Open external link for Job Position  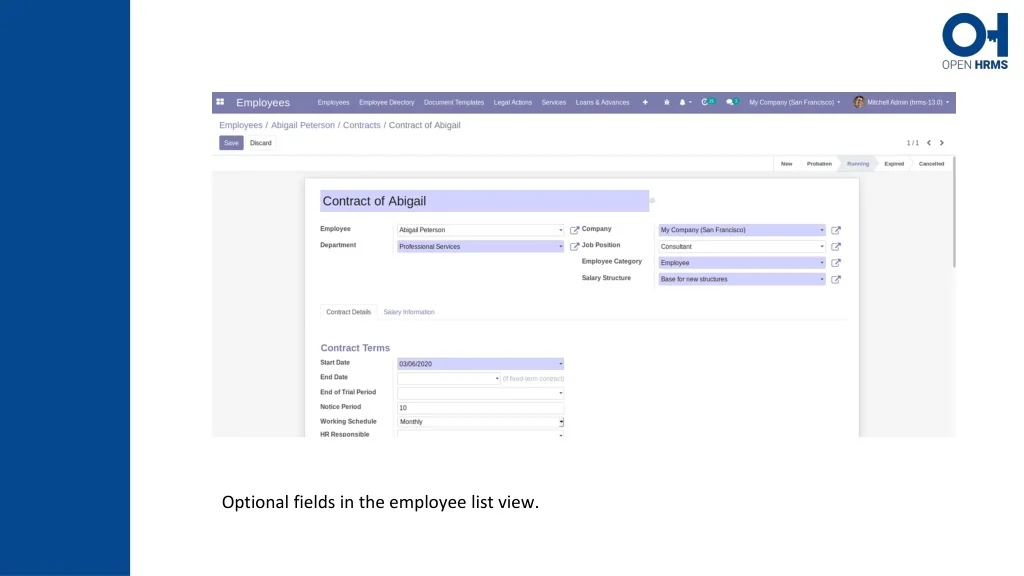click(x=836, y=246)
